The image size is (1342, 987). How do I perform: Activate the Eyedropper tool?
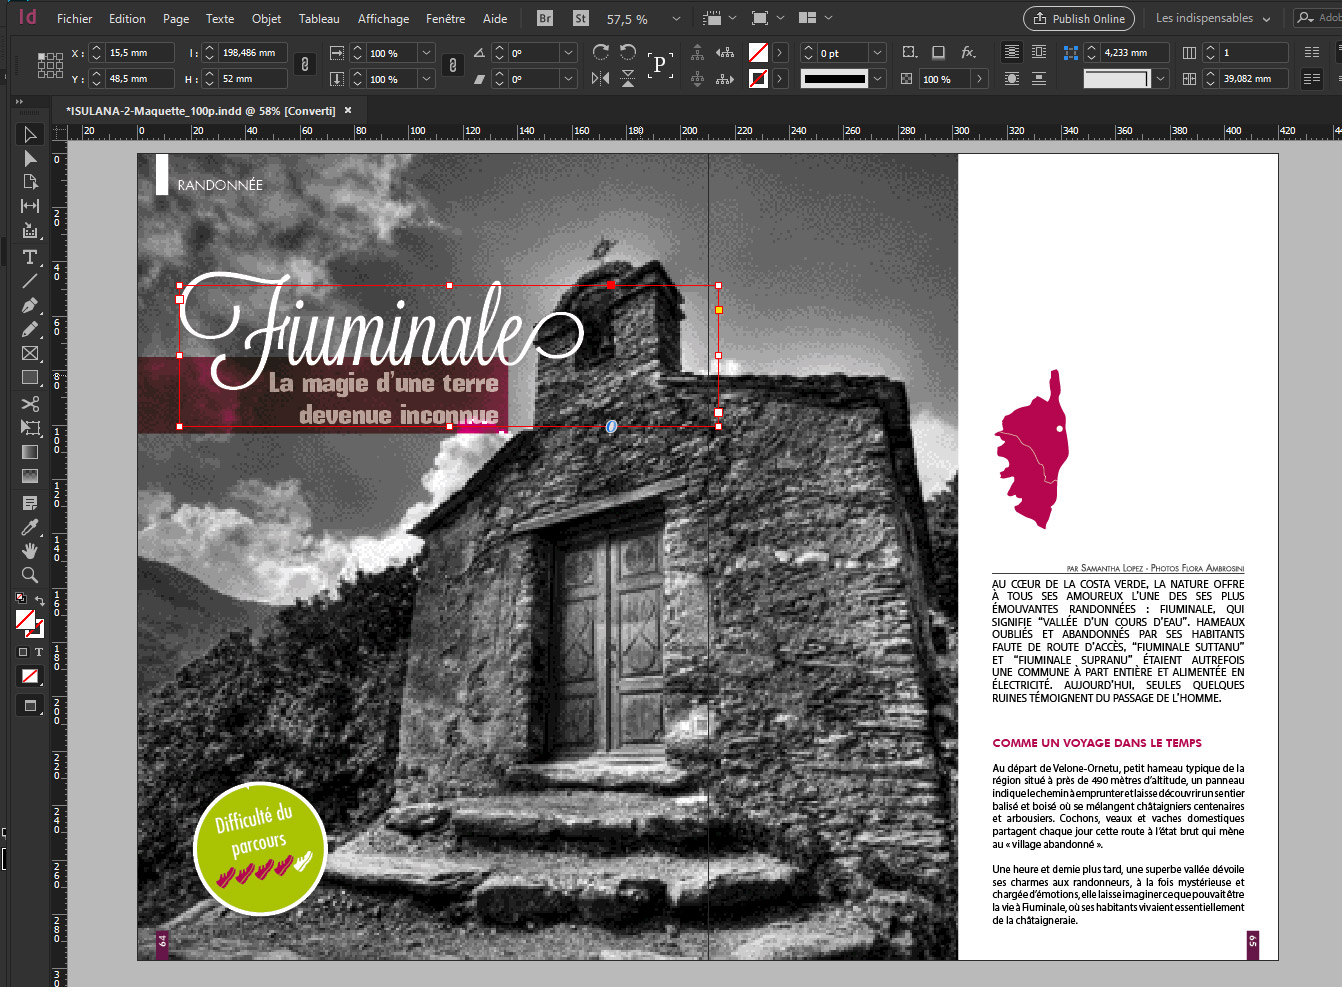(30, 527)
